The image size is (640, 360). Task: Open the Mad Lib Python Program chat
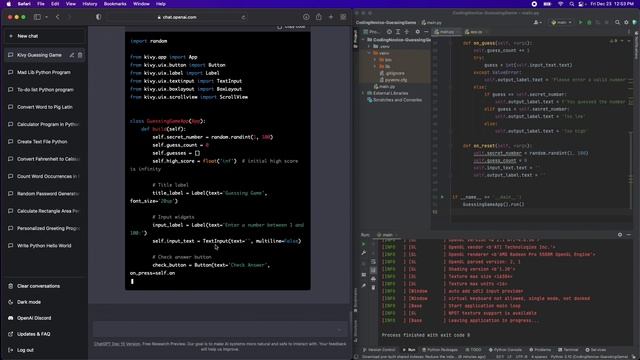click(45, 72)
